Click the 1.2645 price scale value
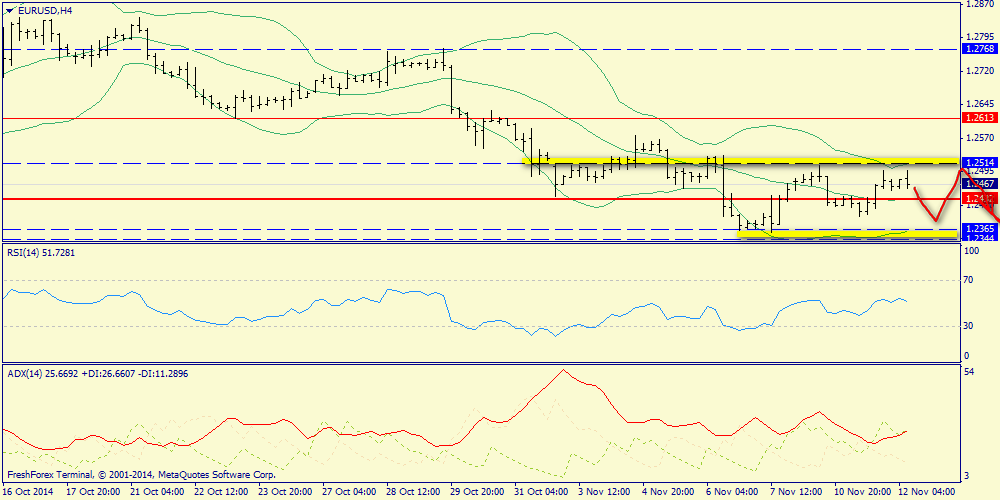 pos(980,103)
